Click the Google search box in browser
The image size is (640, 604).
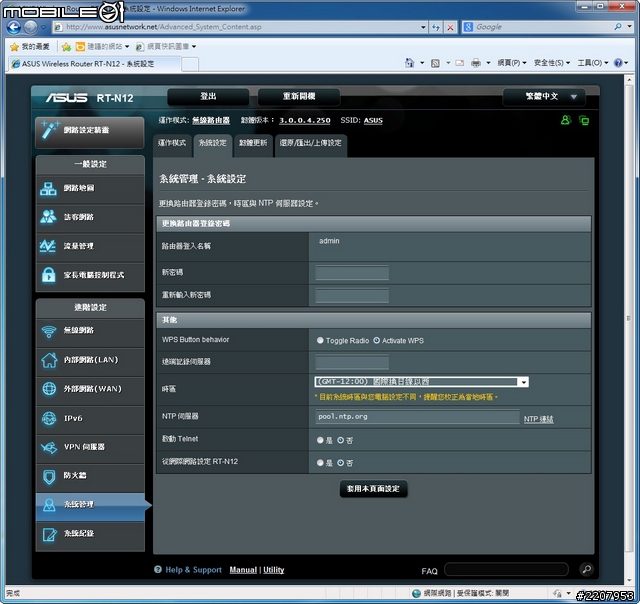543,27
